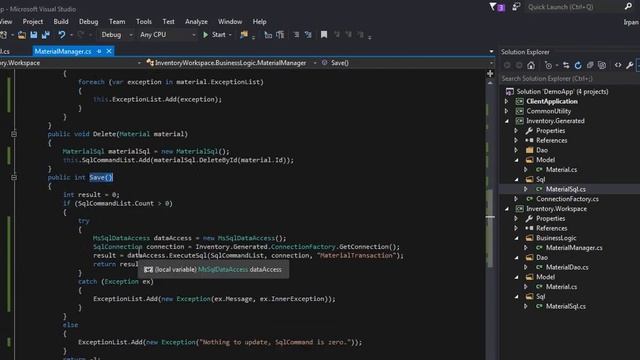
Task: Collapse the Inventory.Workspace project node
Action: click(x=507, y=209)
